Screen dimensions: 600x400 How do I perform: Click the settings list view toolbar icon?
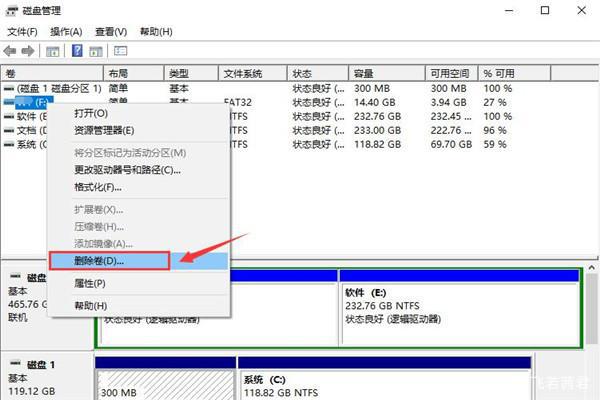click(x=120, y=51)
